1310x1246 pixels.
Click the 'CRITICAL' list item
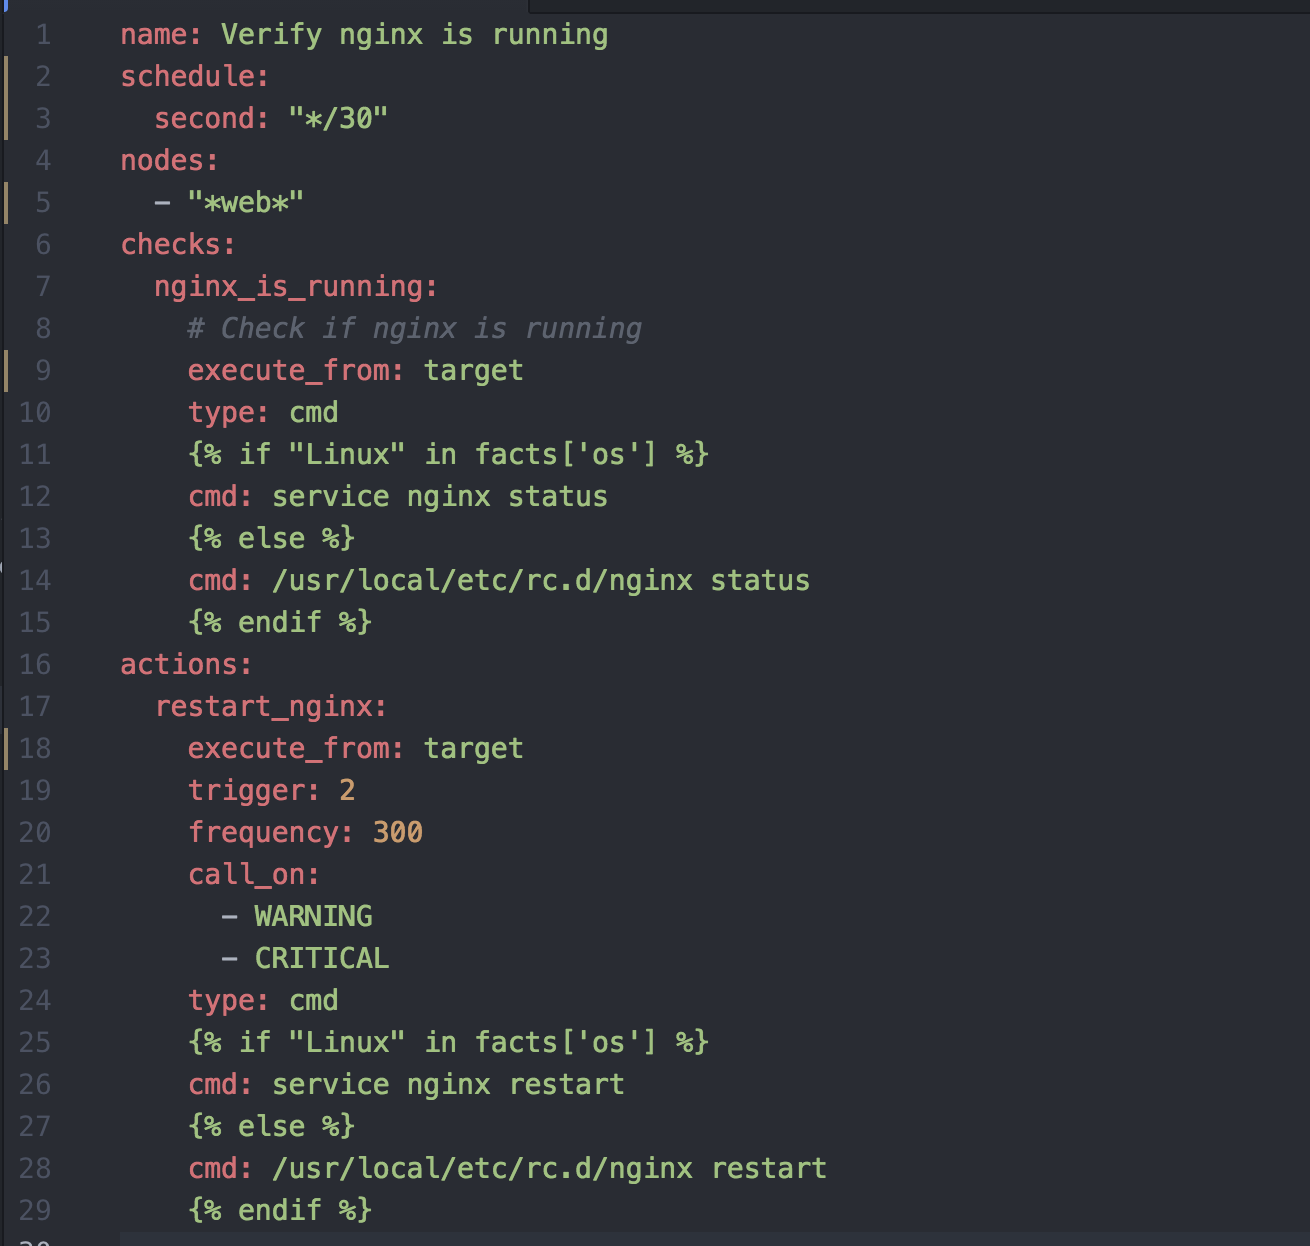[322, 959]
